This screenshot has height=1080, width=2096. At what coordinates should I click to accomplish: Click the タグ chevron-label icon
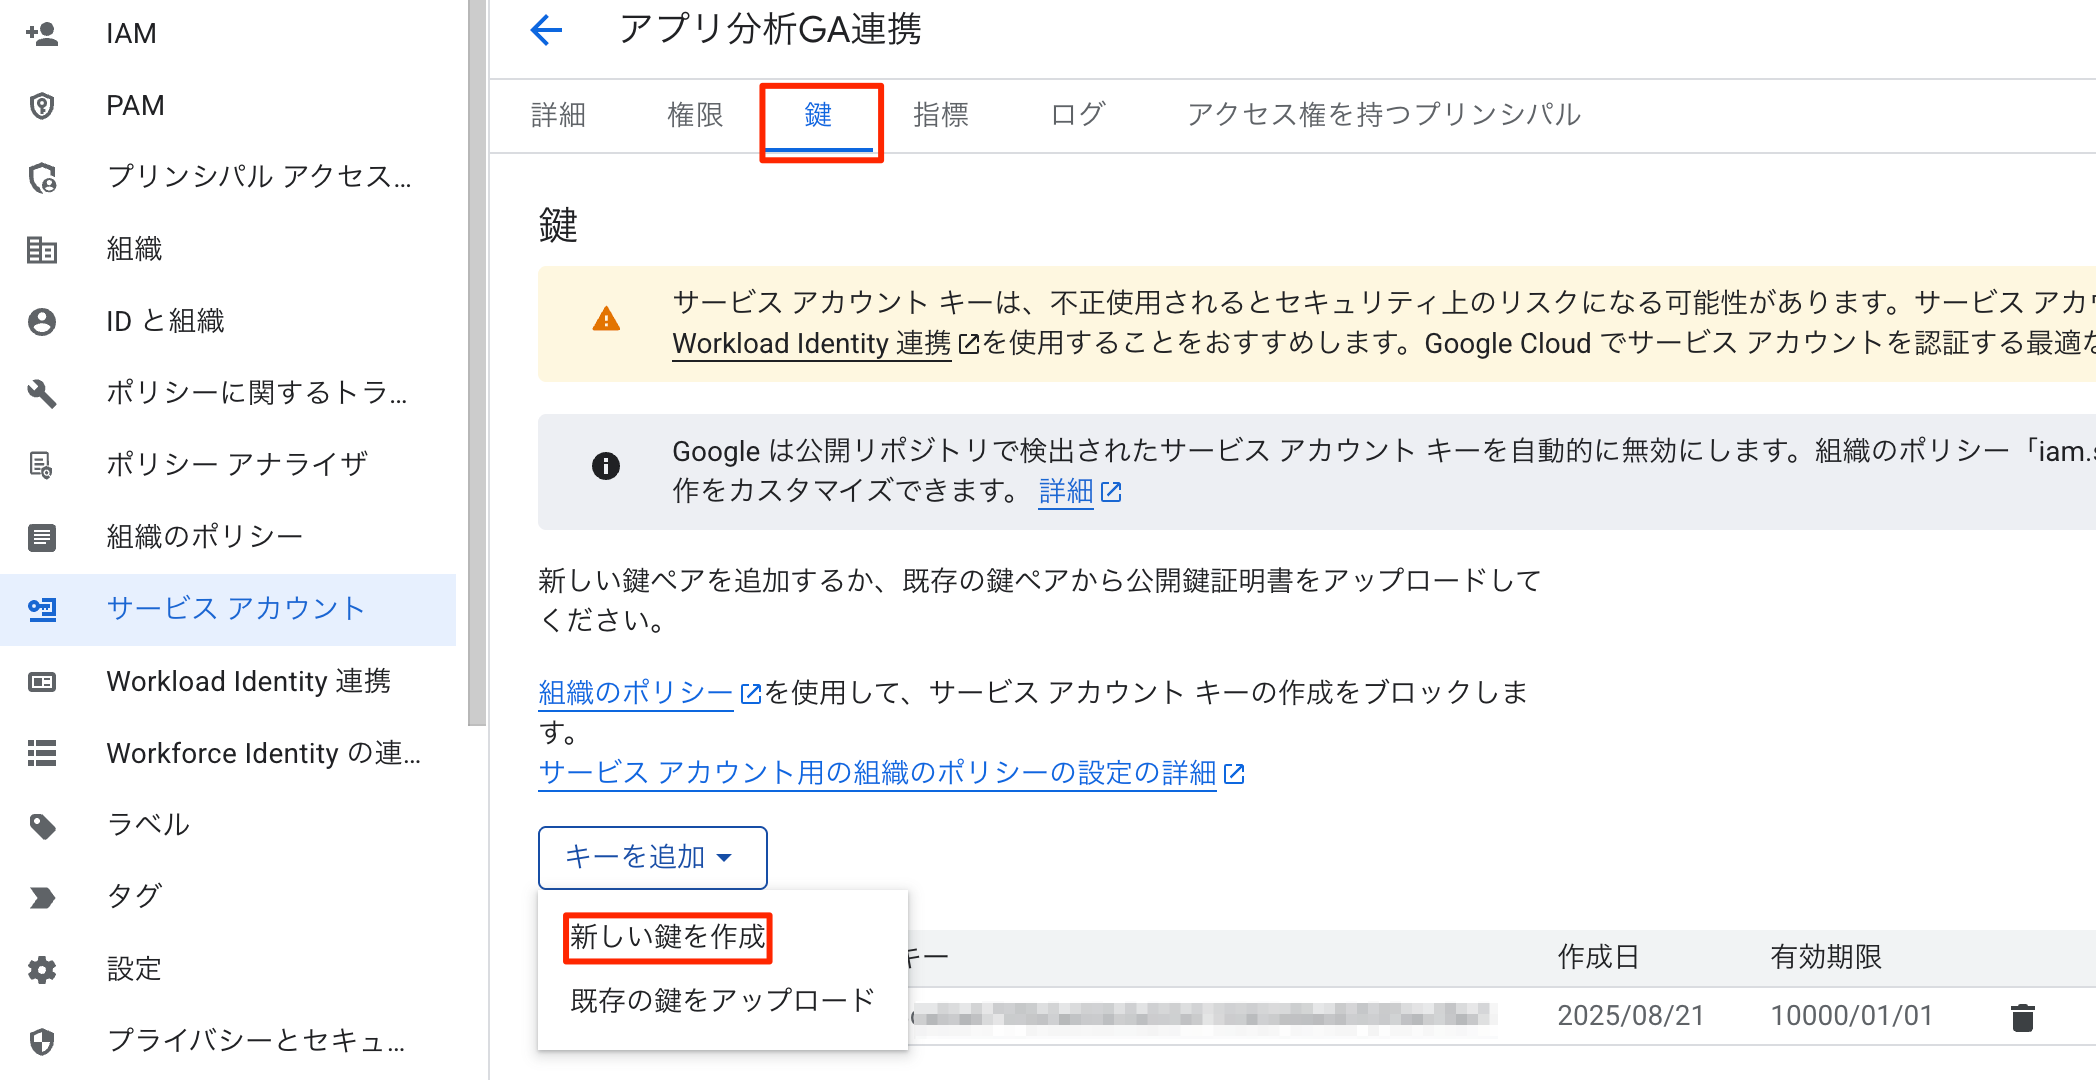click(42, 897)
